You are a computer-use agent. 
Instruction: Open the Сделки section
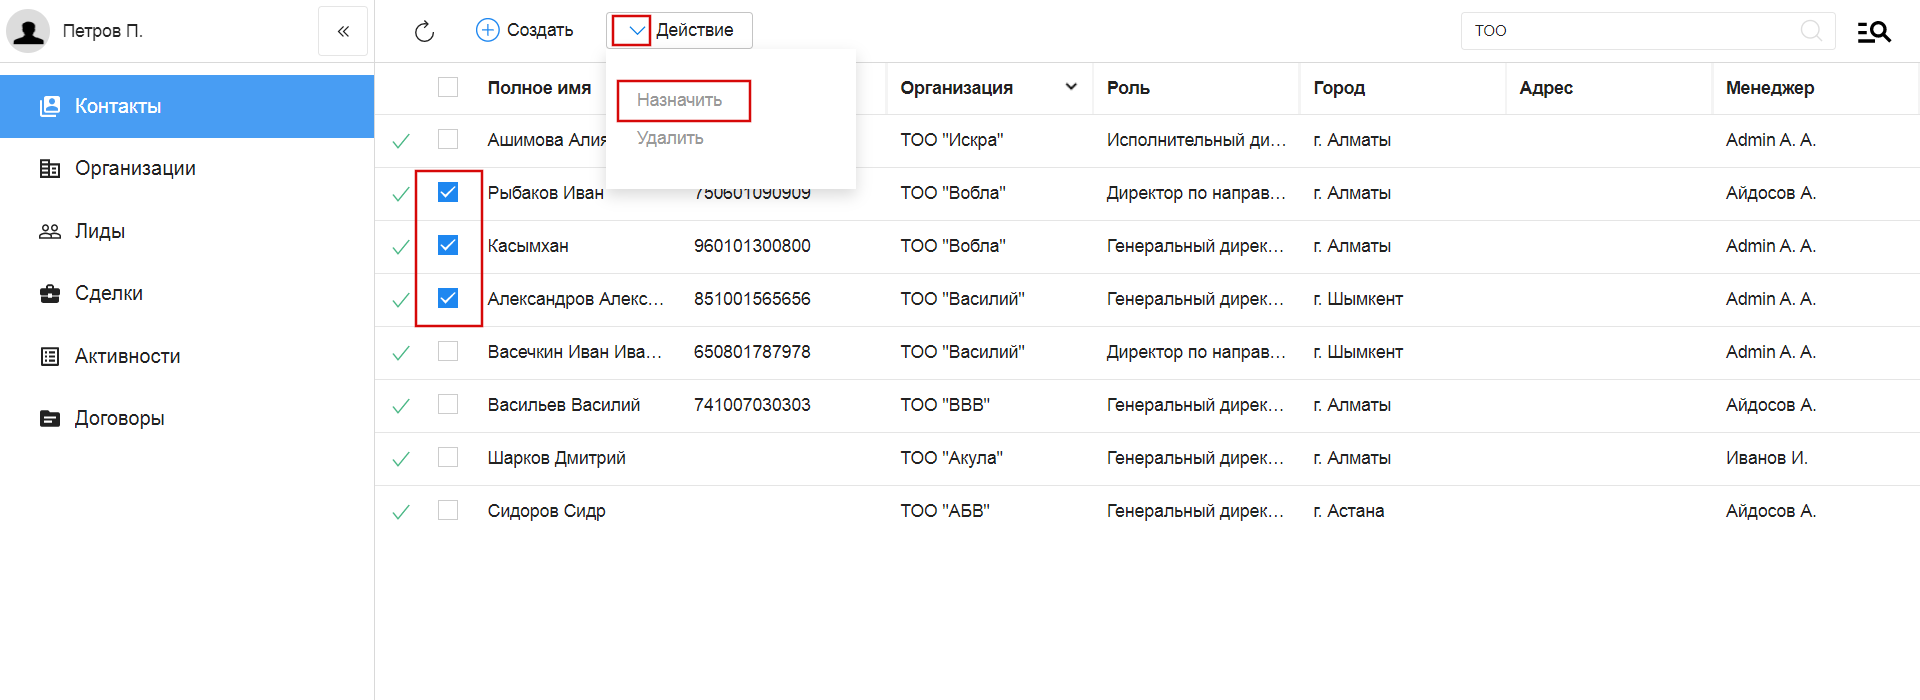pos(187,293)
